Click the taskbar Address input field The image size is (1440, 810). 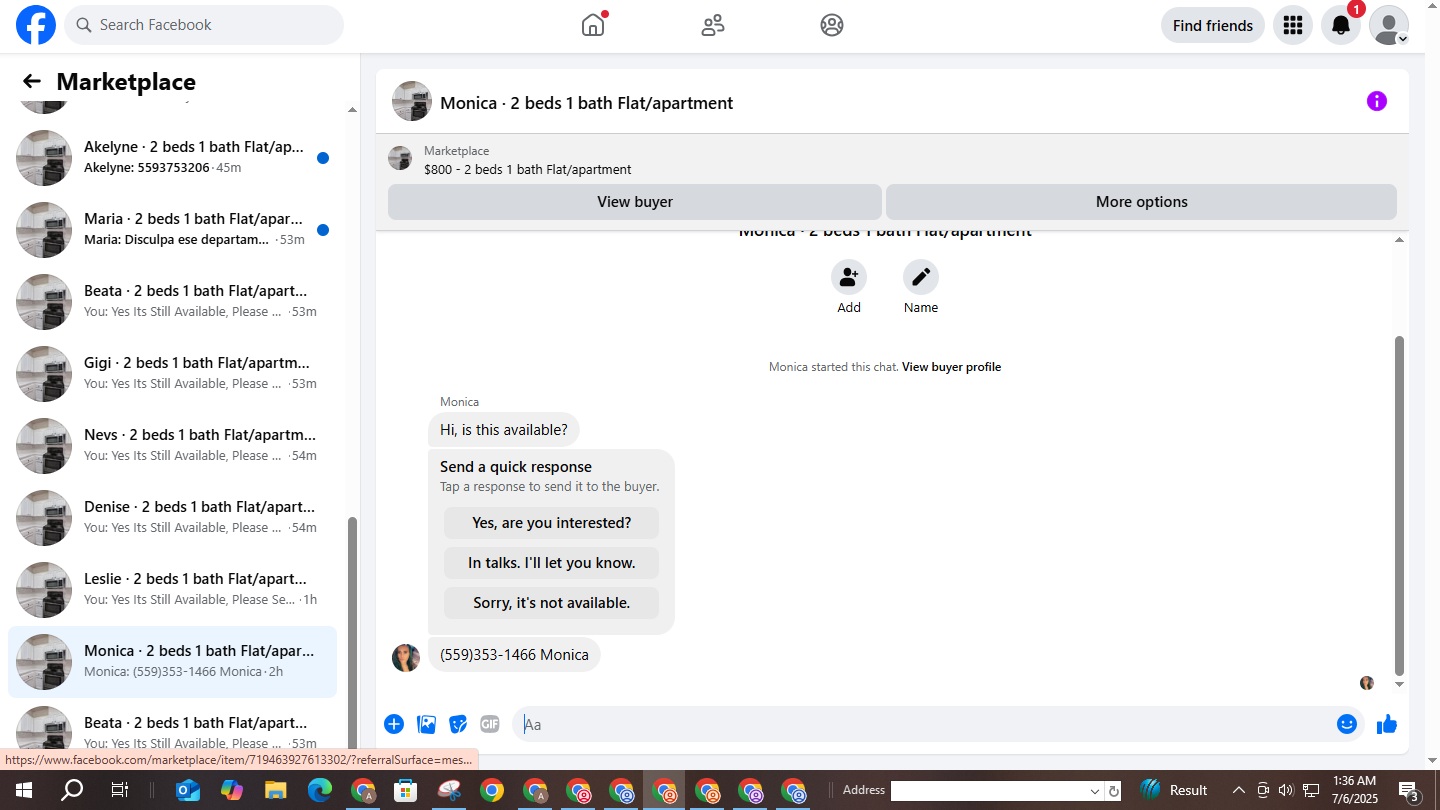(x=988, y=791)
